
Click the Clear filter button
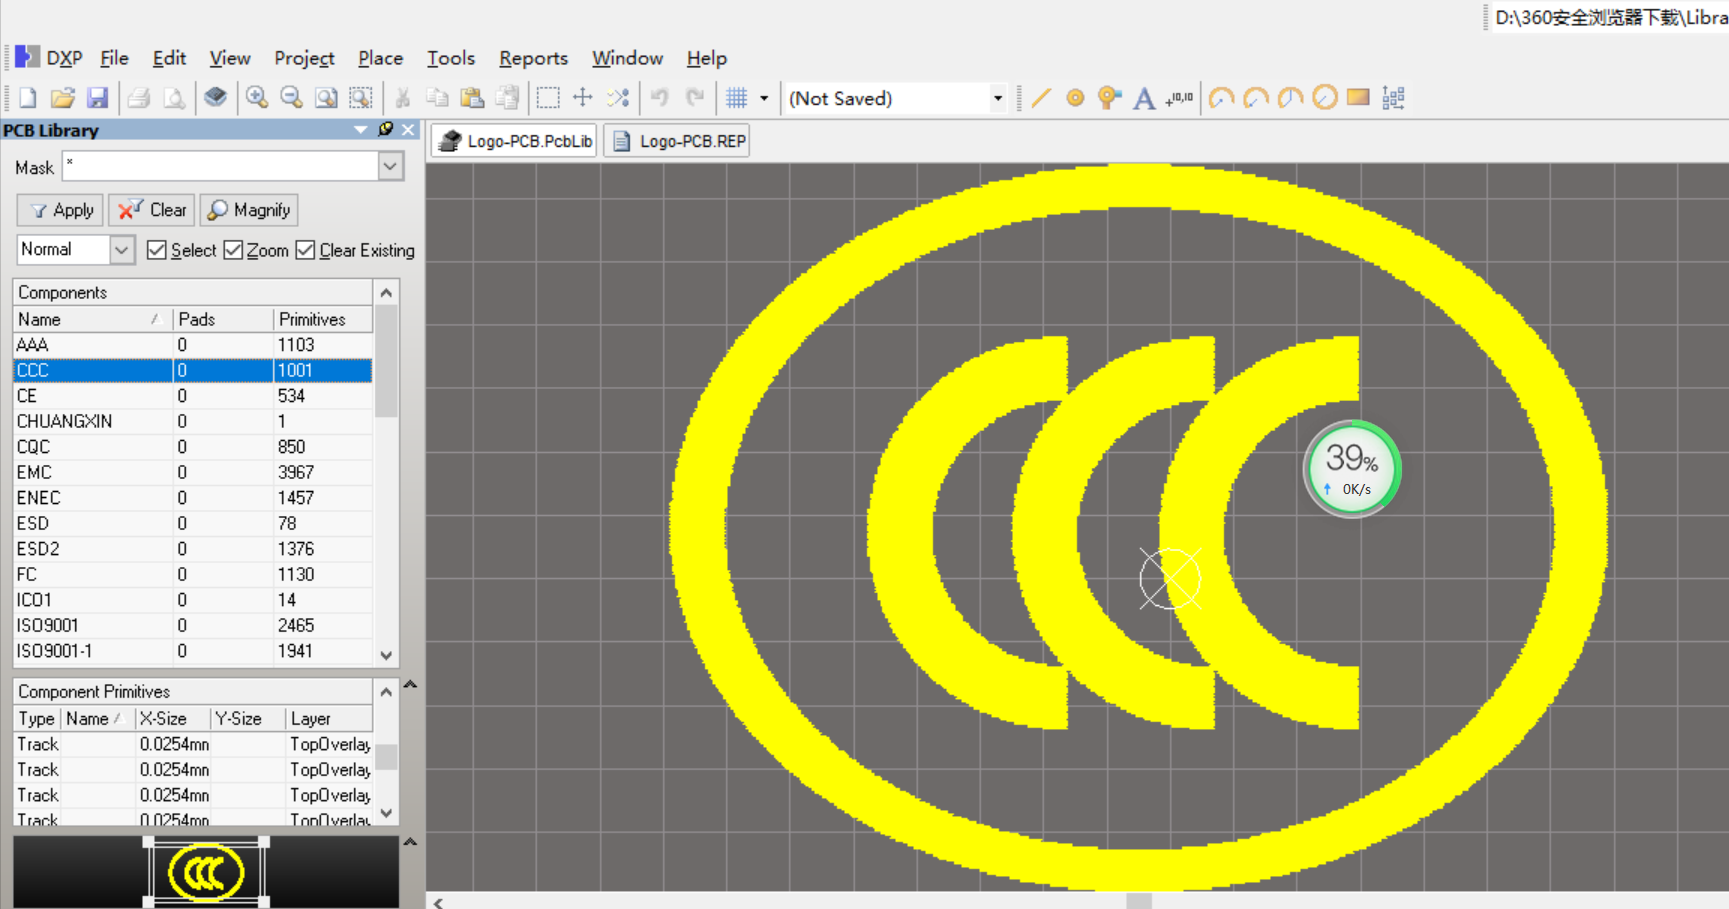coord(151,210)
